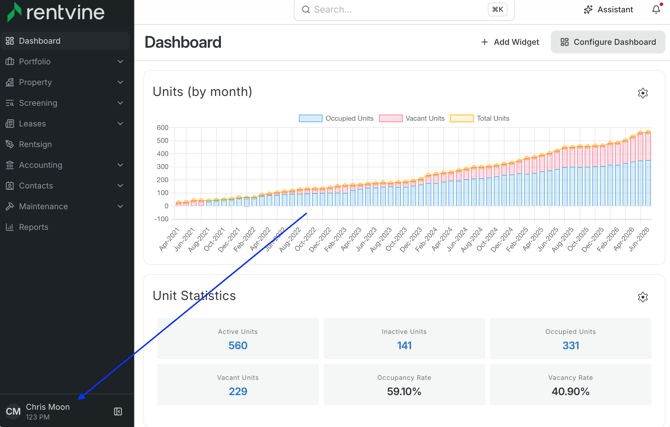Toggle Vacant Units legend series

(412, 118)
